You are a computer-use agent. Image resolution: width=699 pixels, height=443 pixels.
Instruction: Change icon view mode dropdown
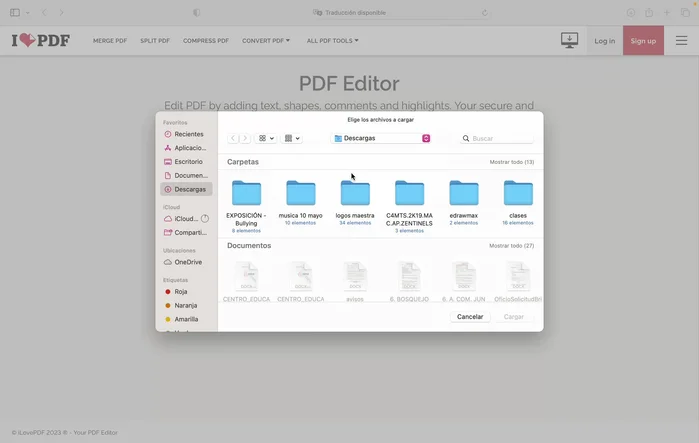(266, 138)
